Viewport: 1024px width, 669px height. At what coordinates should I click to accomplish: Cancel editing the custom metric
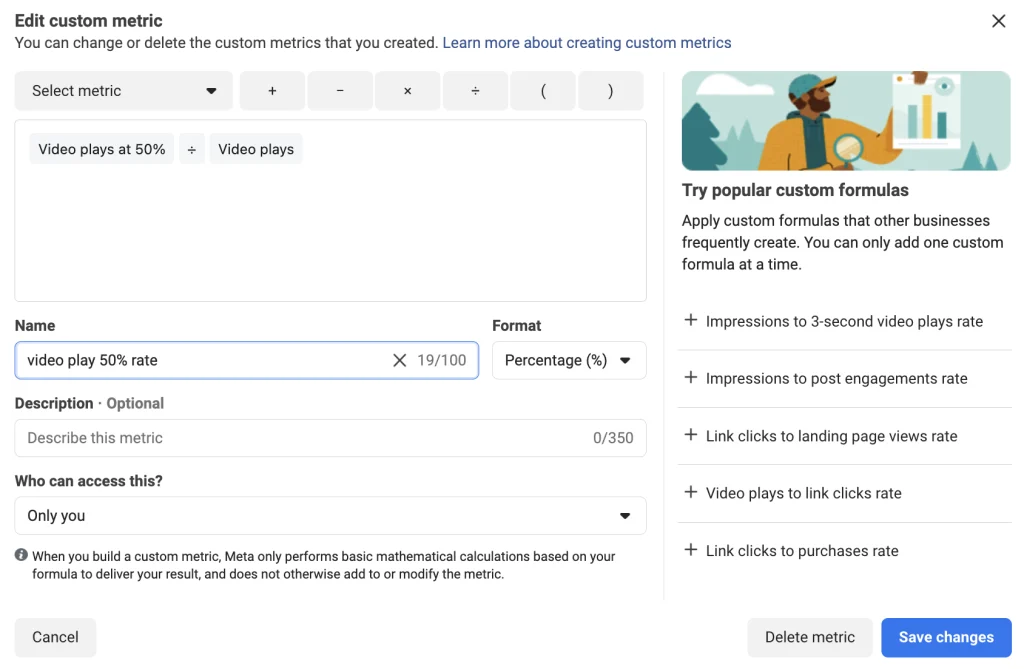tap(55, 637)
